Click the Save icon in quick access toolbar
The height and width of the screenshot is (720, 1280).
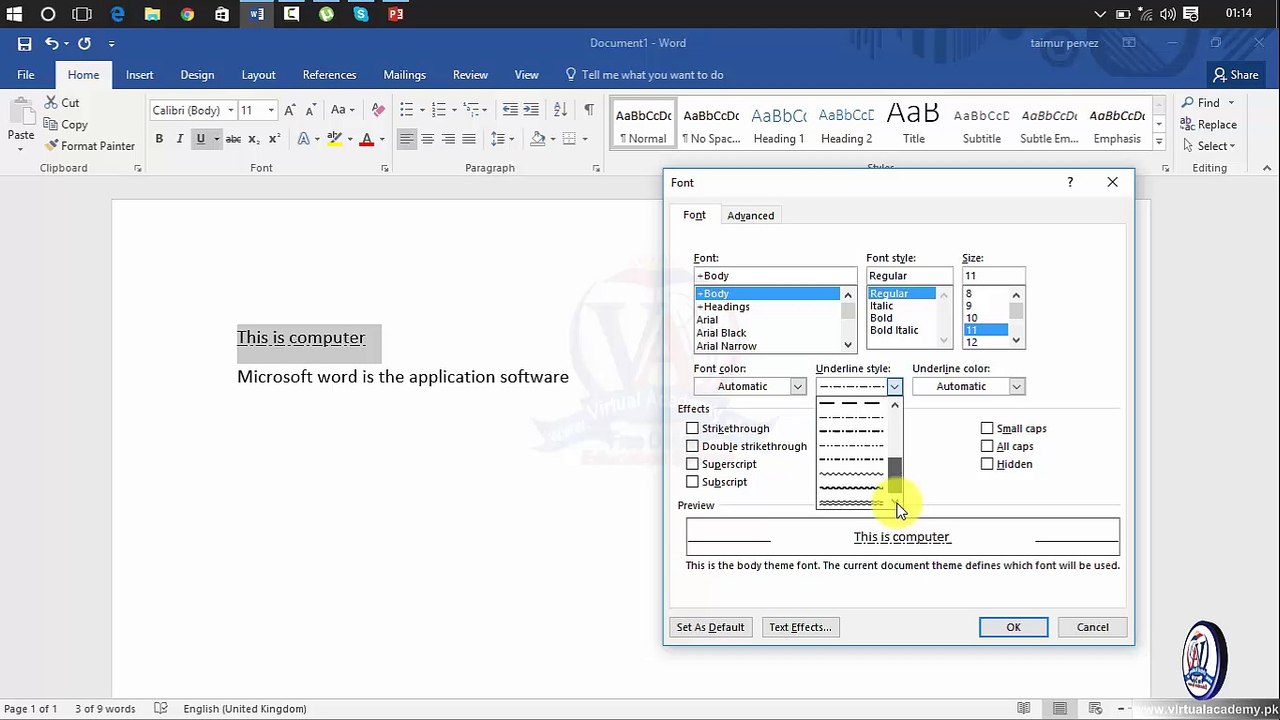click(24, 44)
